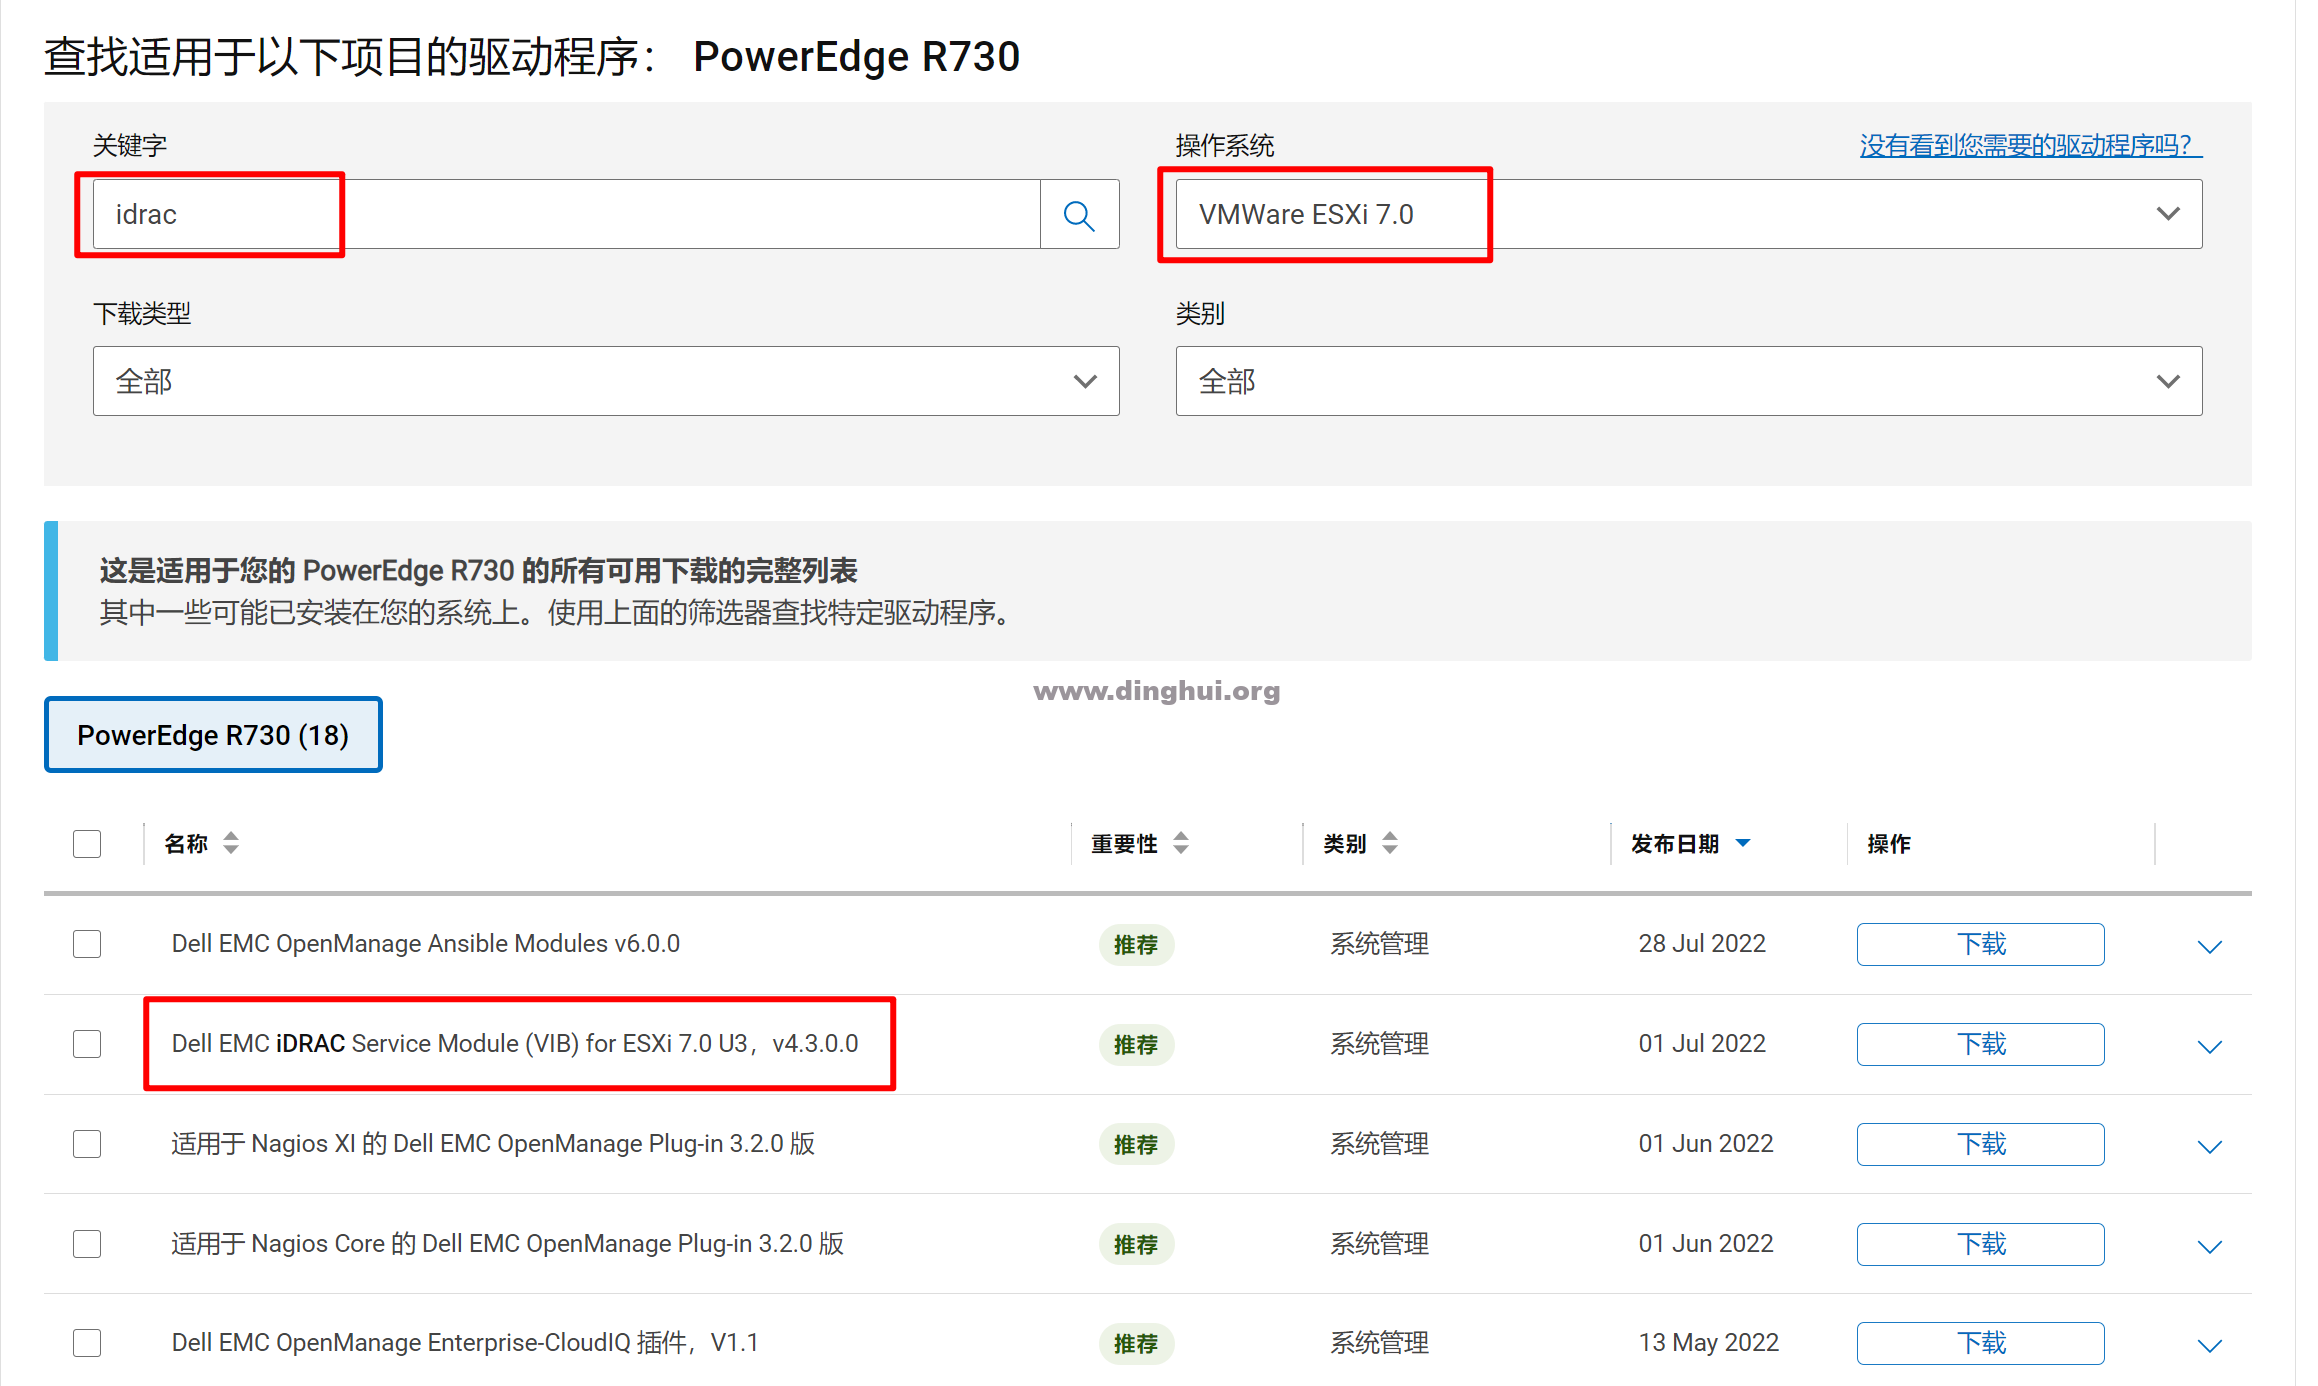This screenshot has height=1386, width=2318.
Task: Click the 28 Jul 2022 date cell
Action: 1702,944
